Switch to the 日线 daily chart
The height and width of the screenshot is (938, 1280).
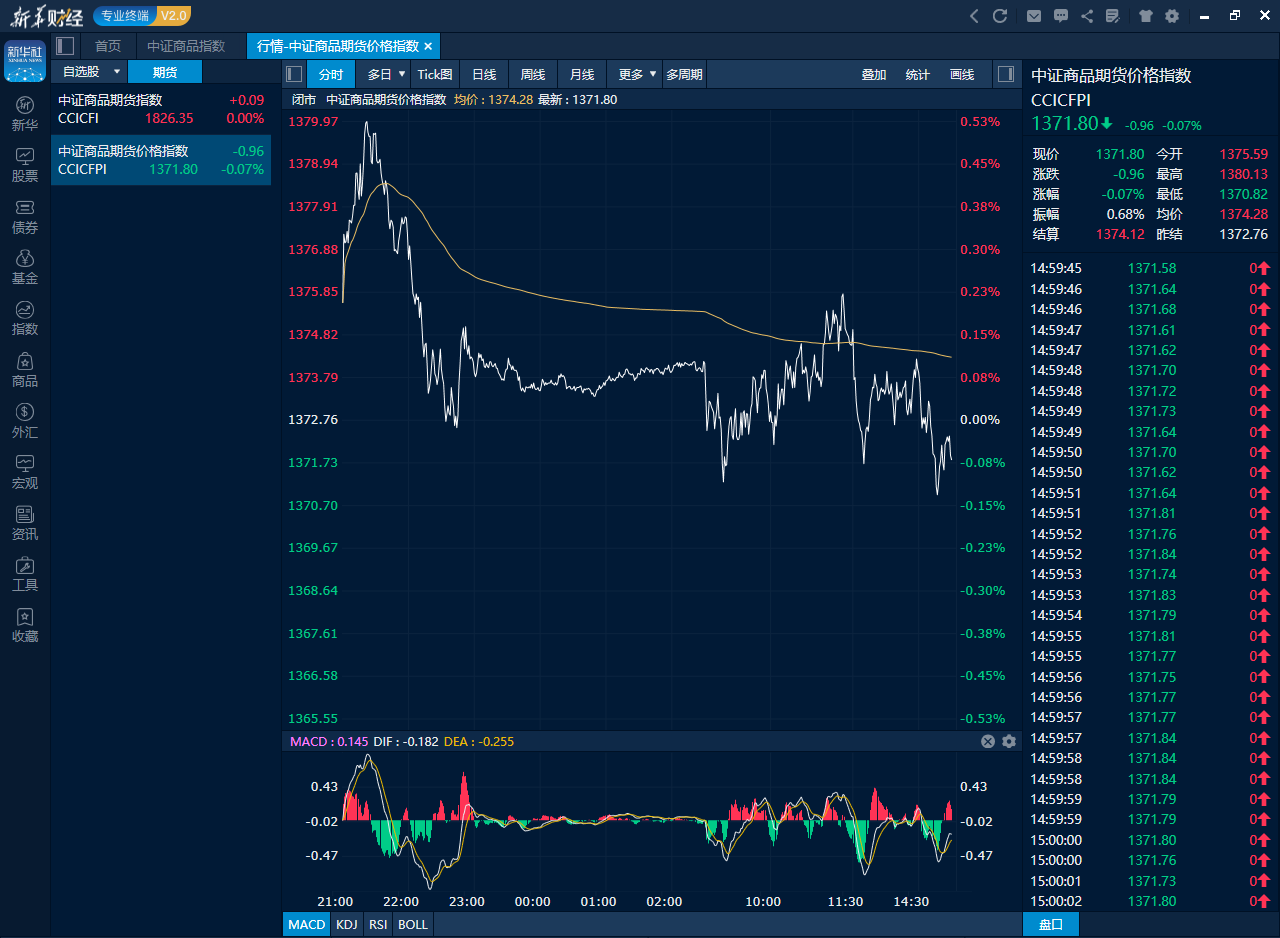484,74
